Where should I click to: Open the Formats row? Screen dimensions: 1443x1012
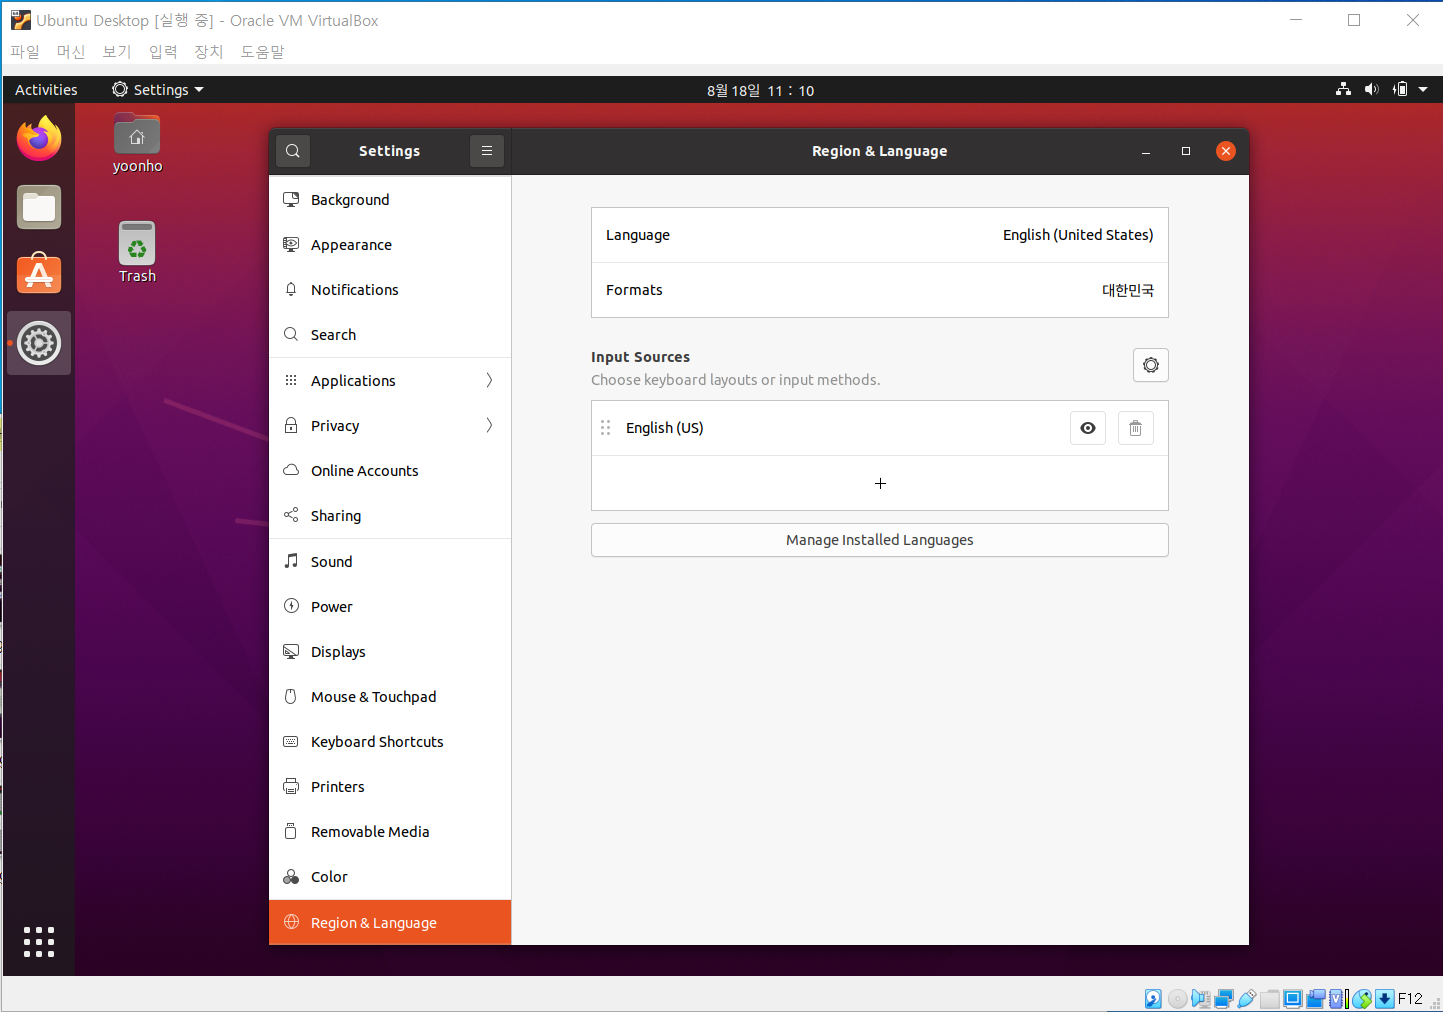(880, 290)
